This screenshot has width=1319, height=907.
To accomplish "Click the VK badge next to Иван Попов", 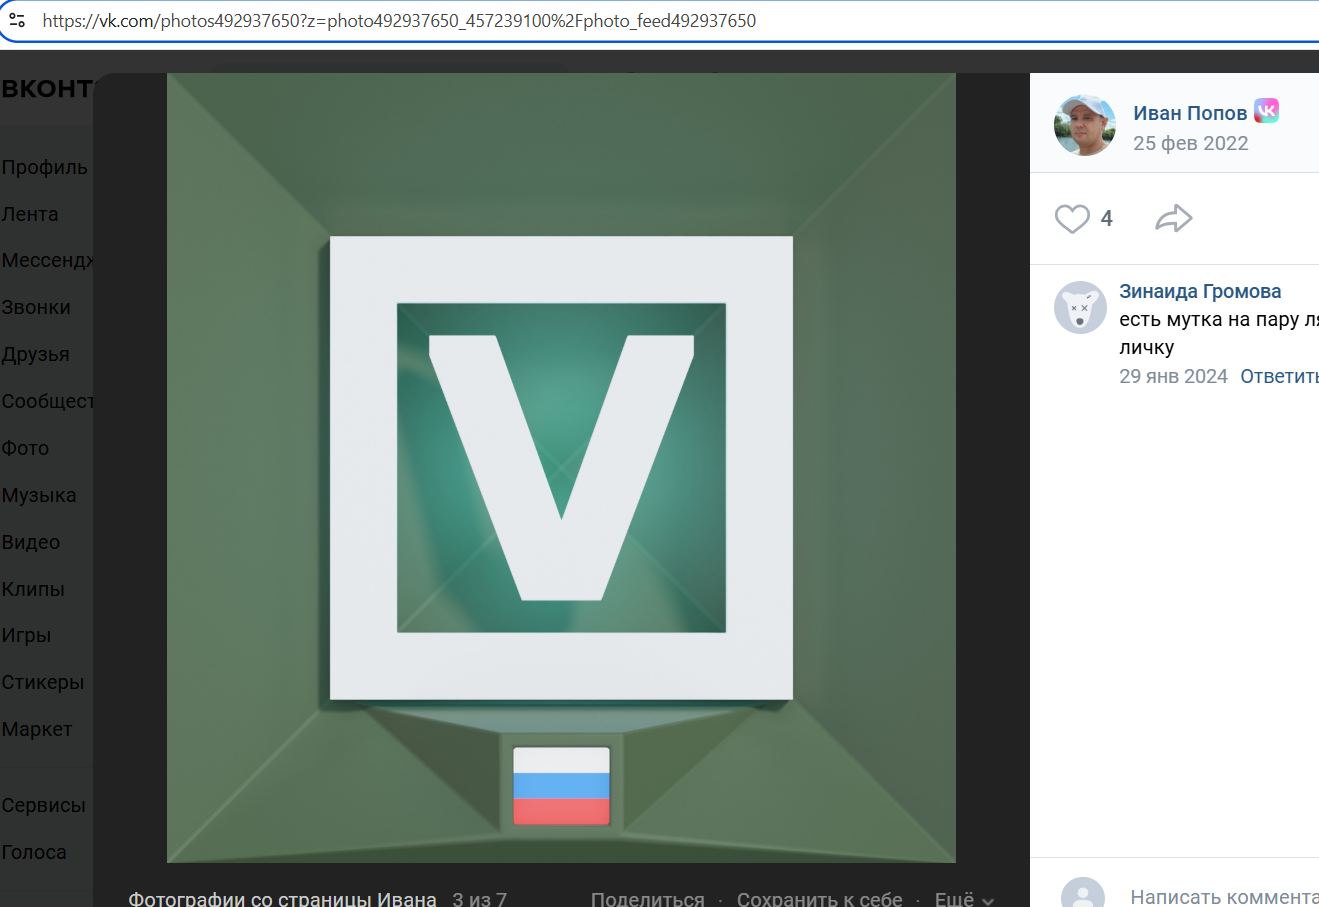I will [x=1267, y=111].
